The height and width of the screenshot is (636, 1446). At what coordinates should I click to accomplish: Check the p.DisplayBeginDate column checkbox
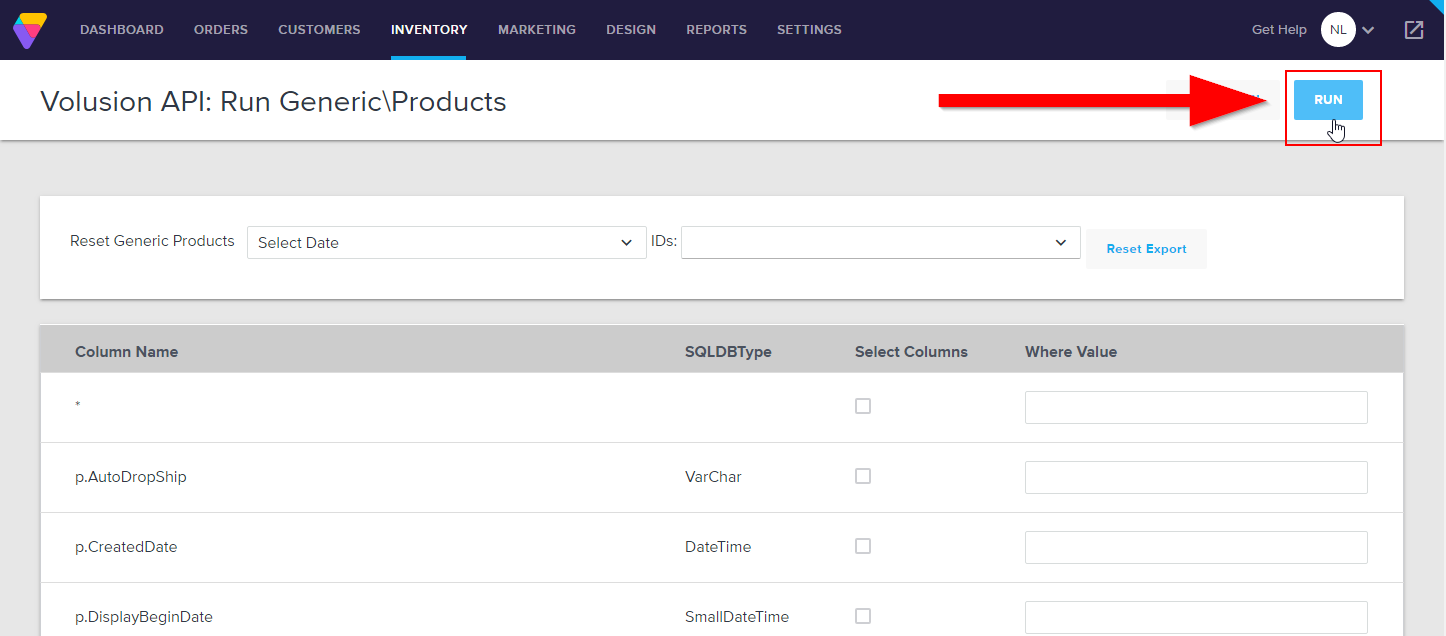point(863,616)
